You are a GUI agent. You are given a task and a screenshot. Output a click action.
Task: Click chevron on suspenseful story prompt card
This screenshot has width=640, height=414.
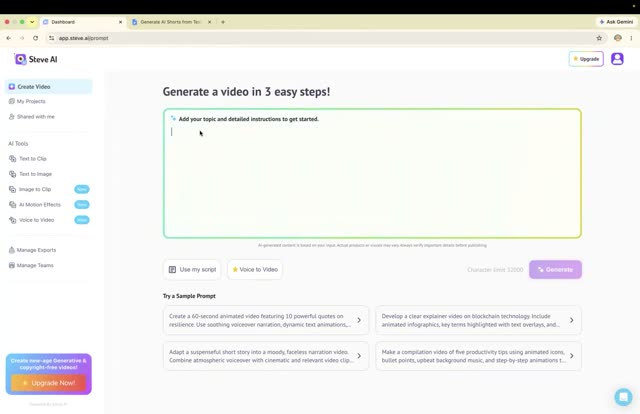tap(359, 356)
